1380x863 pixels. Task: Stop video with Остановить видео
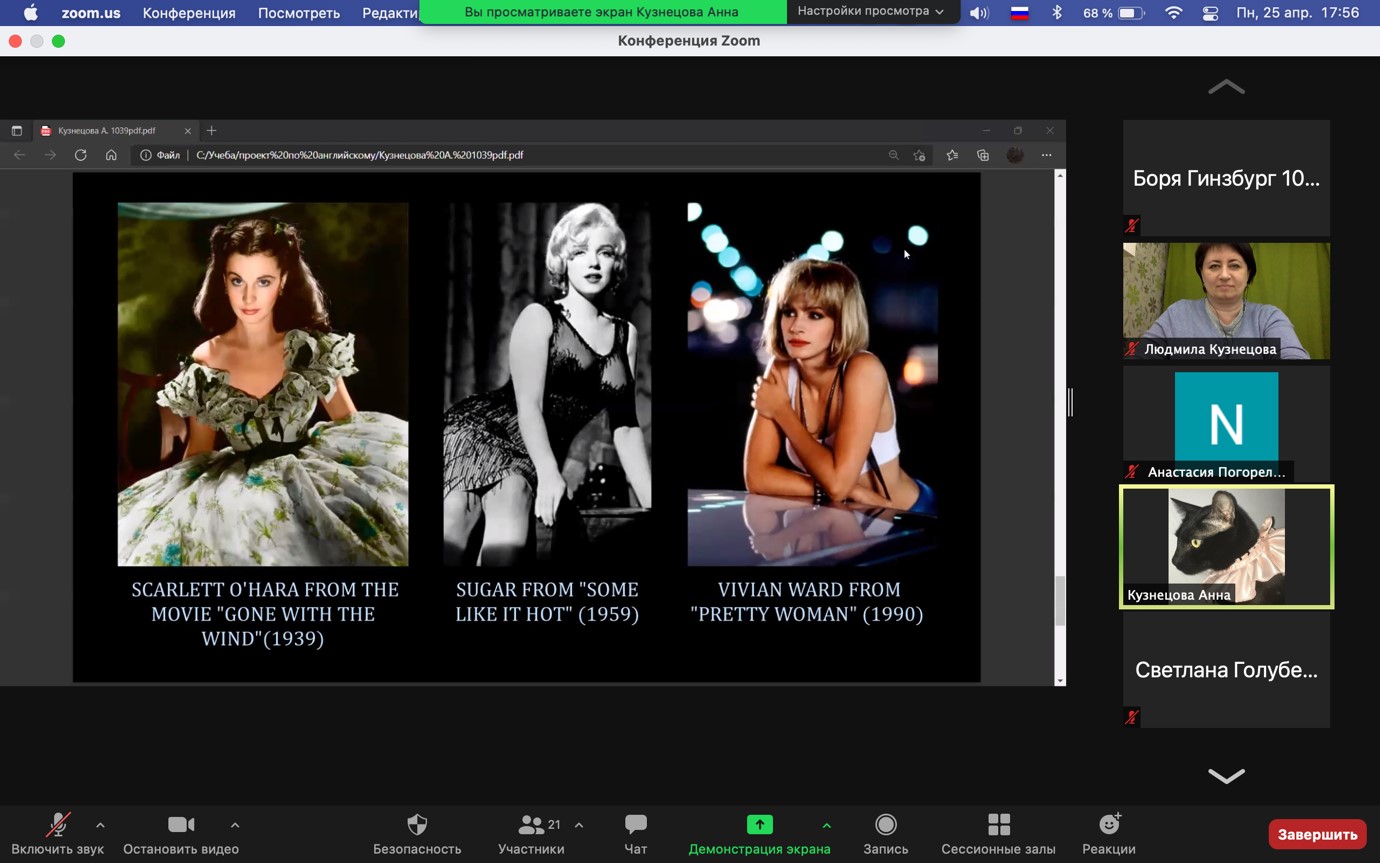pyautogui.click(x=181, y=834)
